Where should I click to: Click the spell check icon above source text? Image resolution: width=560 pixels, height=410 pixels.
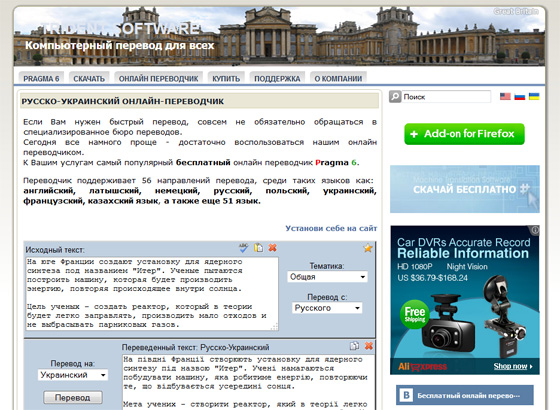244,248
